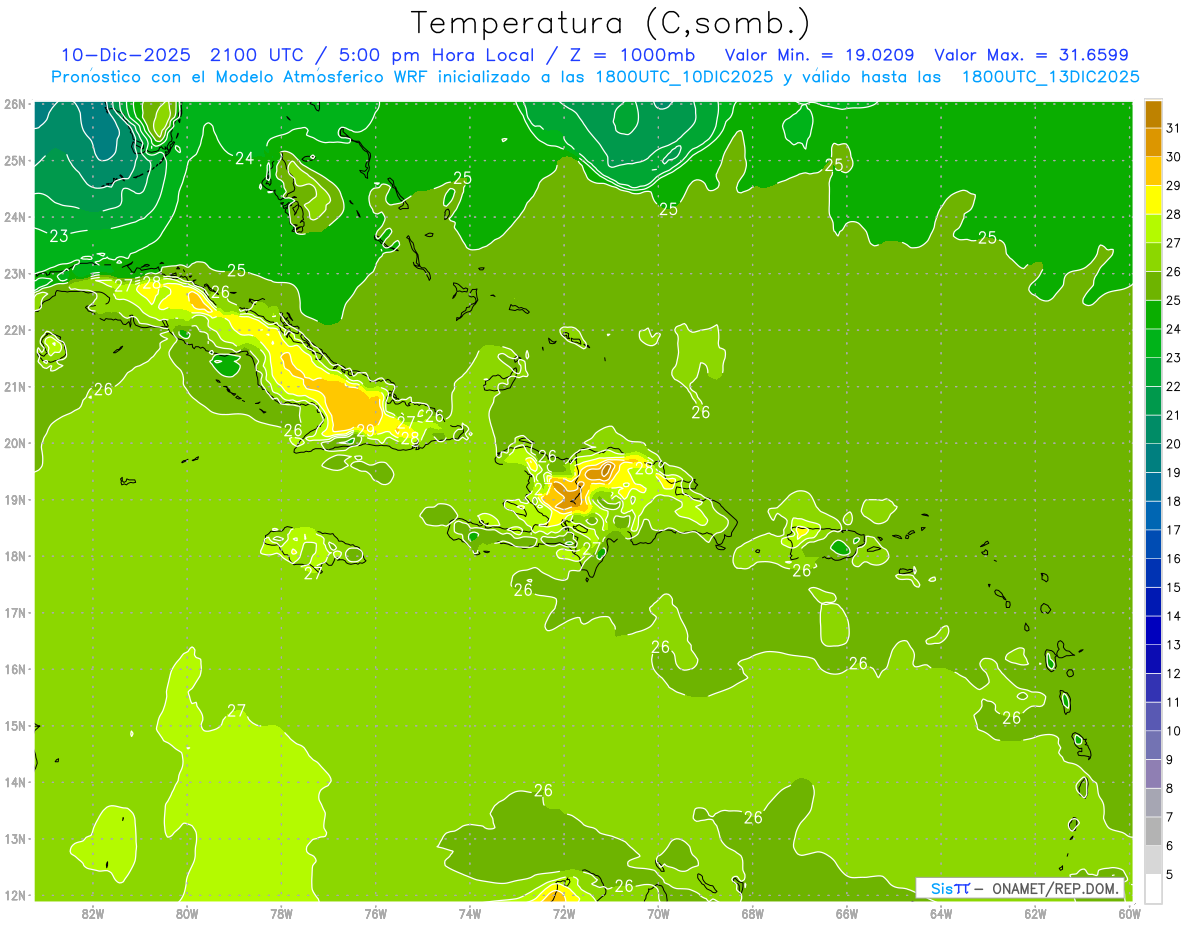
Task: Click the "24N" latitude axis label
Action: (15, 217)
